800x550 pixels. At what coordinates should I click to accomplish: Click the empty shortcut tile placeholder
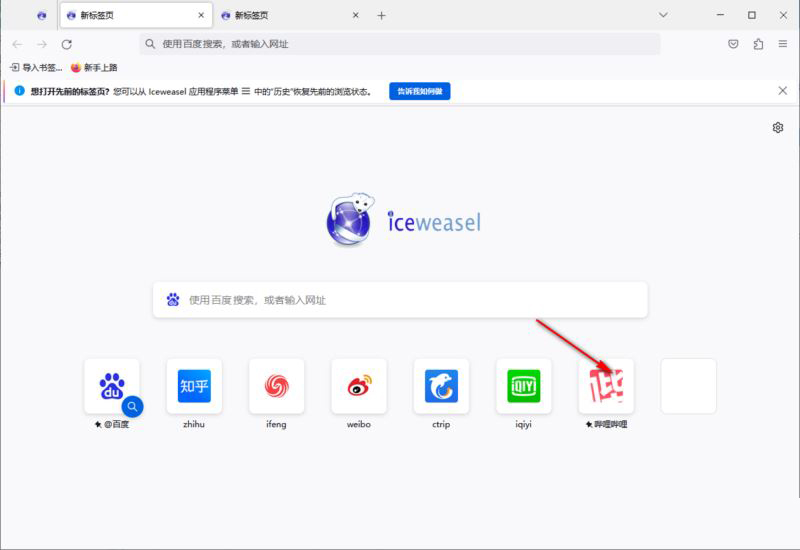click(x=688, y=386)
